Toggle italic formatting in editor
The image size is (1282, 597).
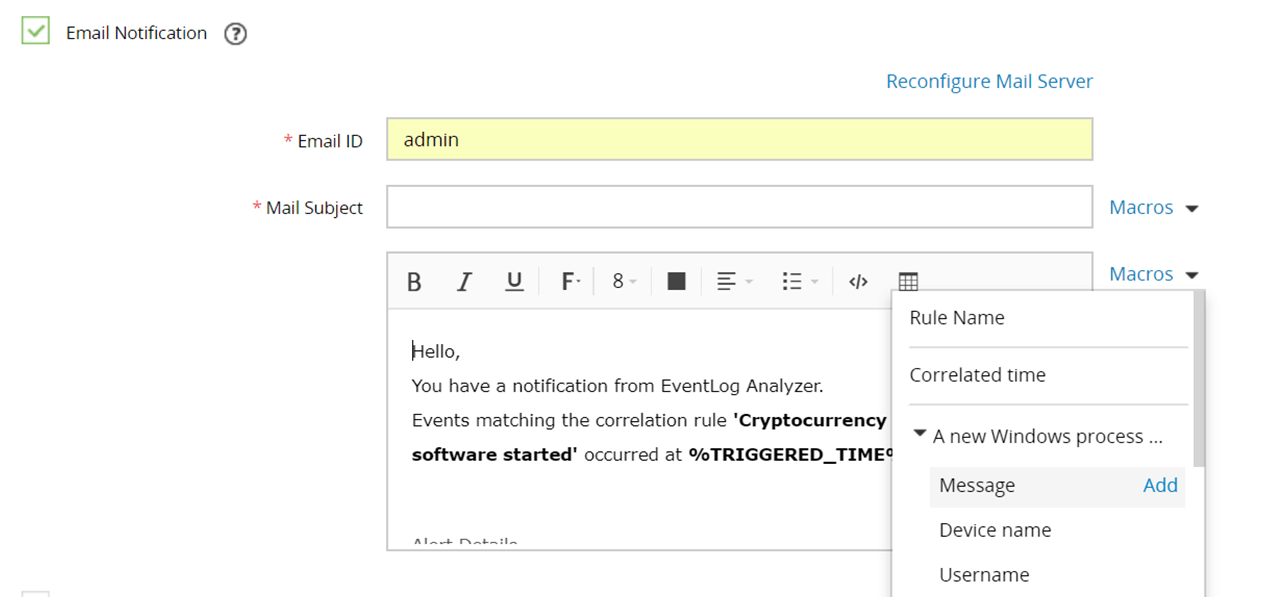click(x=464, y=282)
